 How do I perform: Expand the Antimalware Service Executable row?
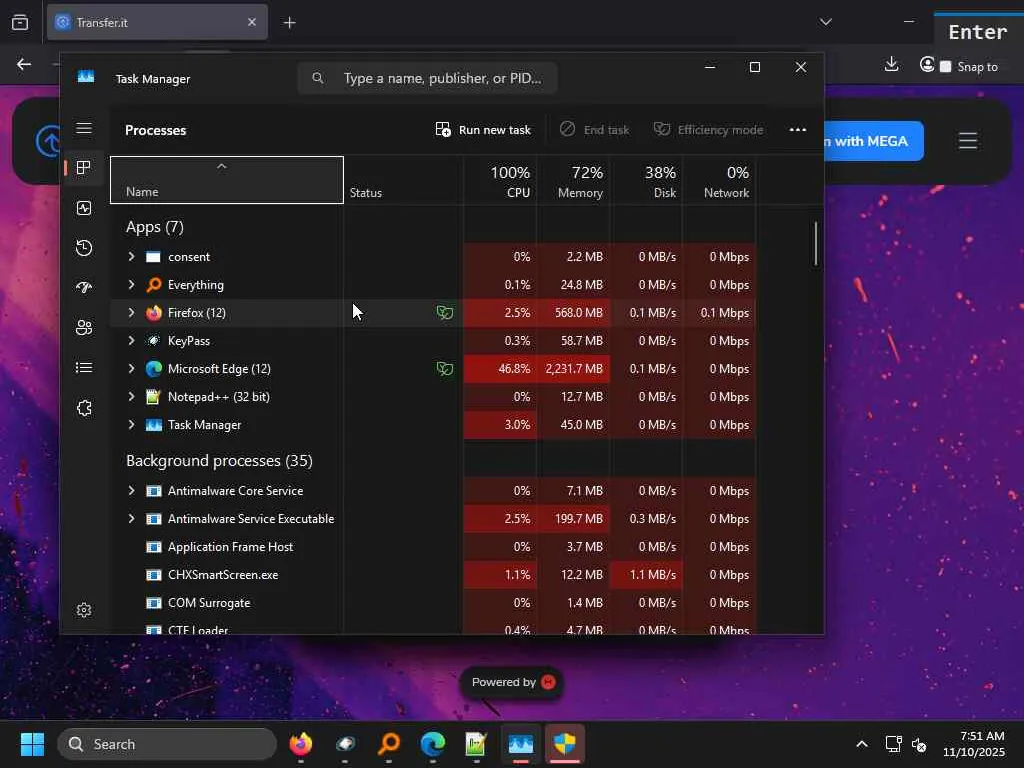tap(131, 519)
